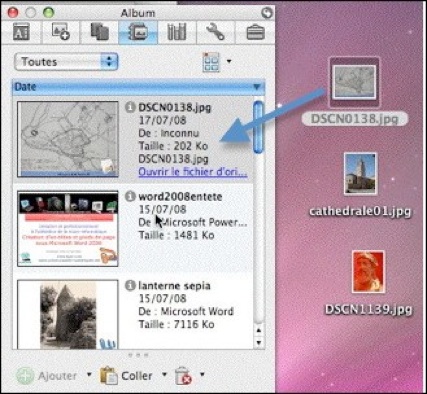This screenshot has width=427, height=394.
Task: Open the Compatibility wrench icon
Action: click(x=215, y=32)
